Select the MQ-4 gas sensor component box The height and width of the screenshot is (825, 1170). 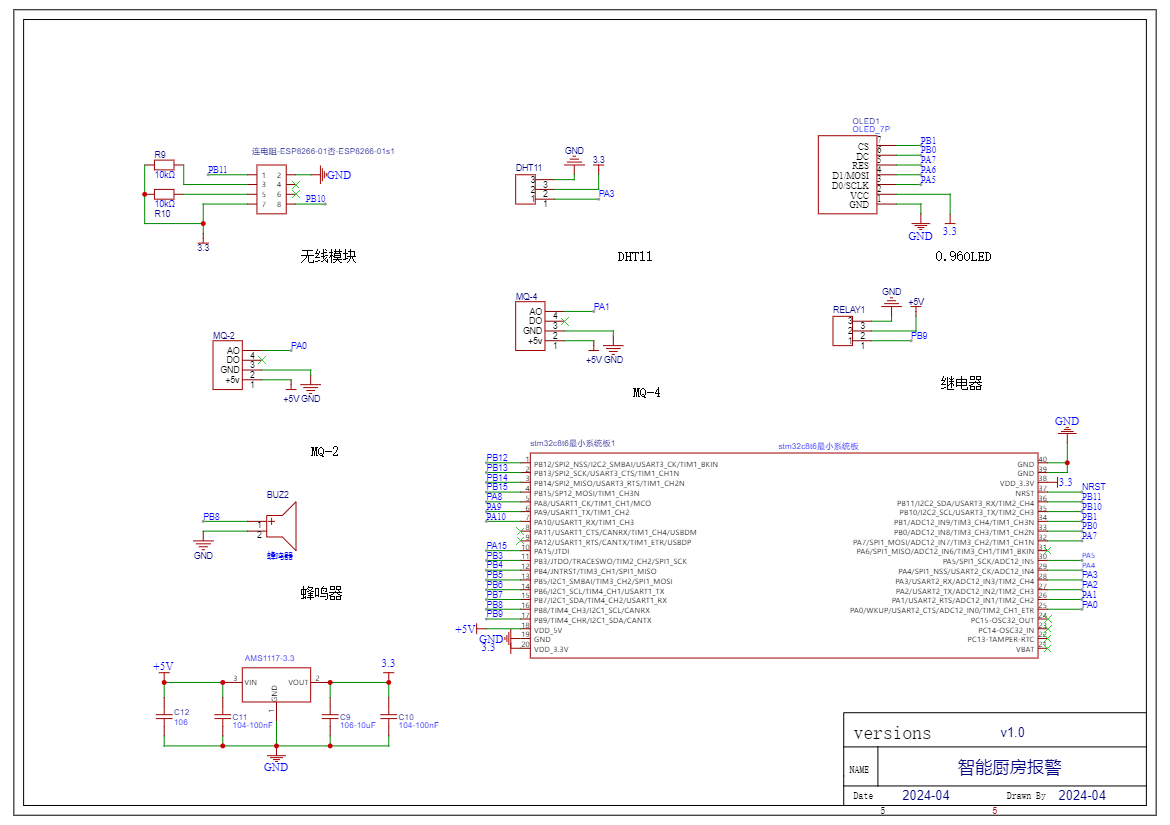click(x=530, y=326)
